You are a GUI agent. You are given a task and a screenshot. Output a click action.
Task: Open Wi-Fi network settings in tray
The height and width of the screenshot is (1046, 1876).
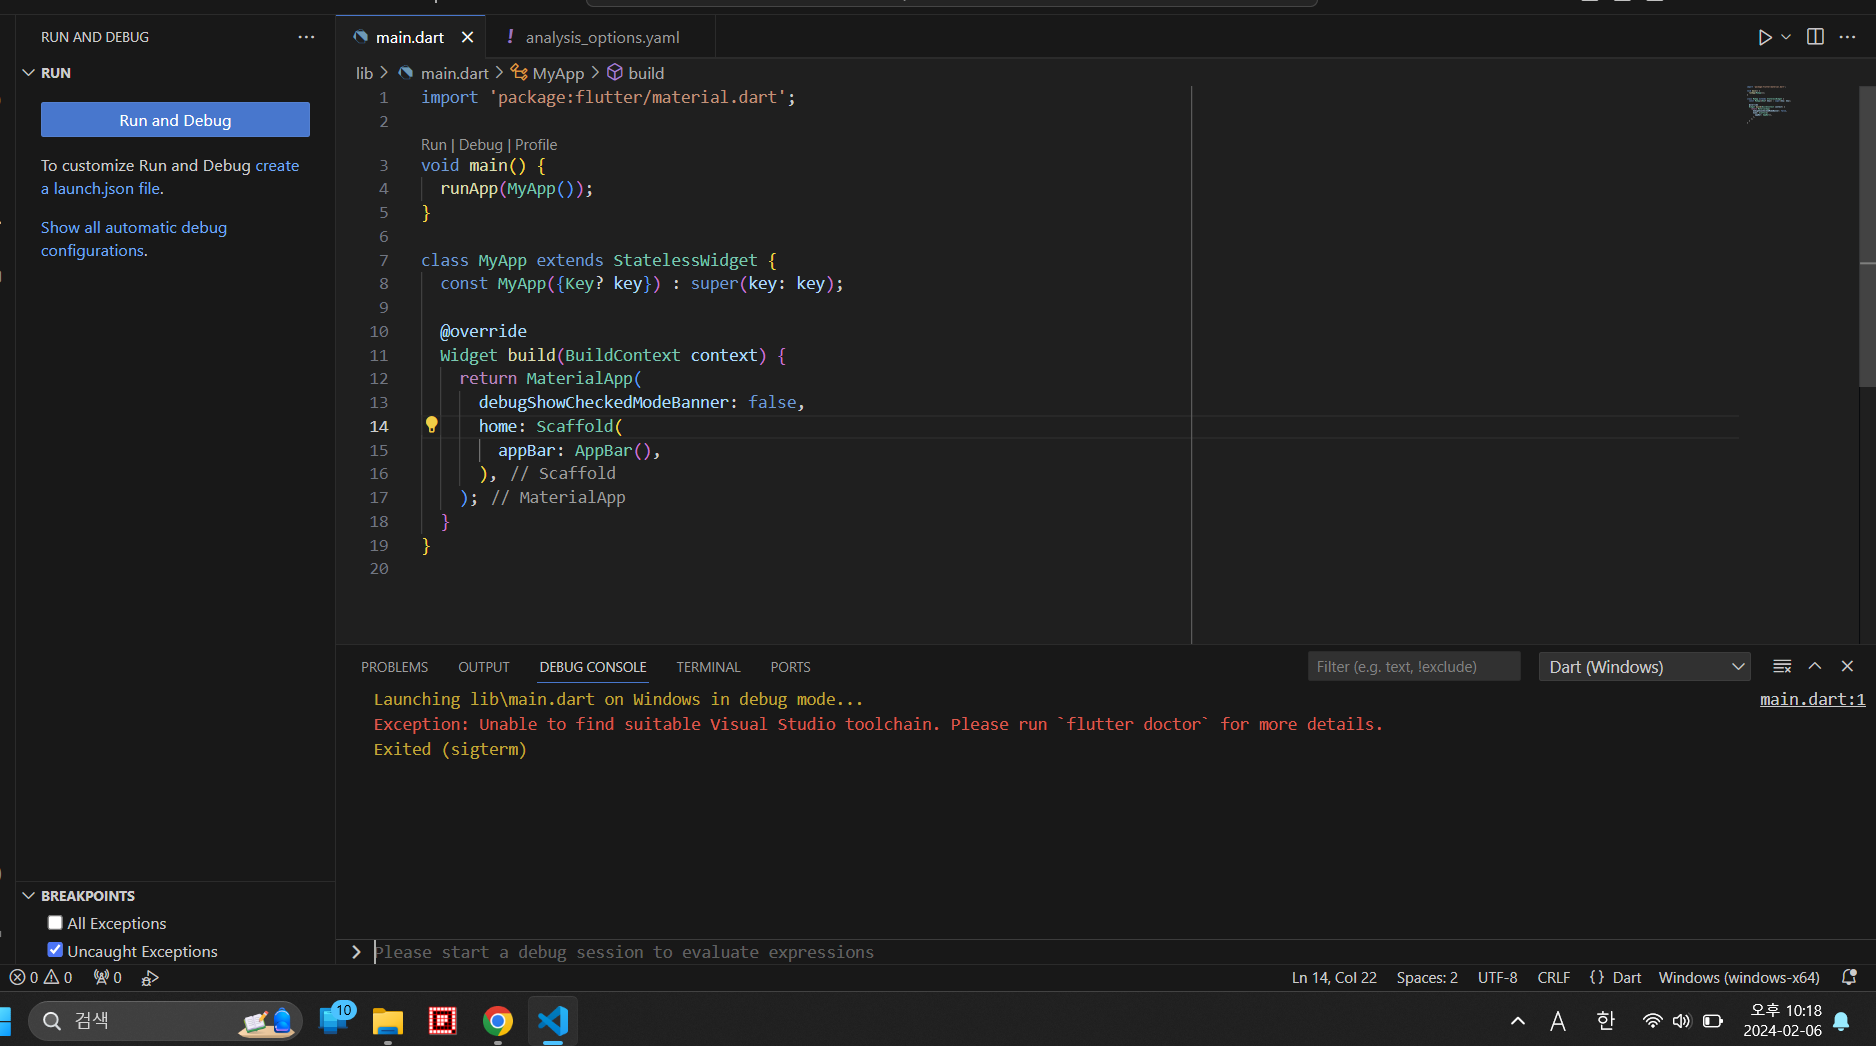(x=1652, y=1021)
